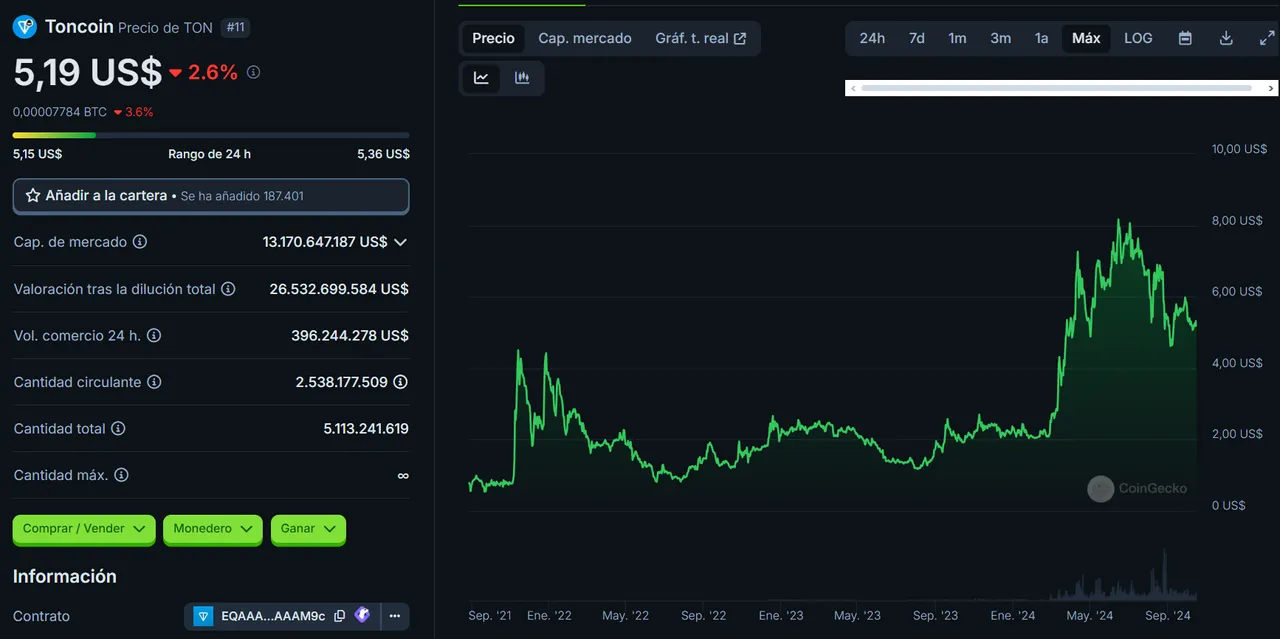Click the 26.532.699.584 US$ valuation value

coord(339,289)
